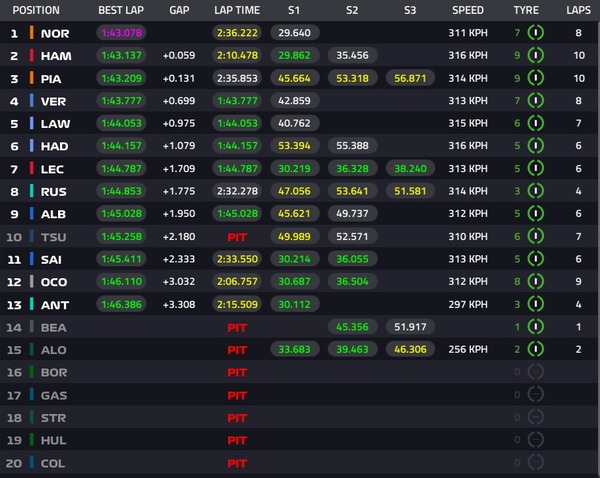Viewport: 600px width, 478px height.
Task: Click the PIT label in GAS's row
Action: (237, 395)
